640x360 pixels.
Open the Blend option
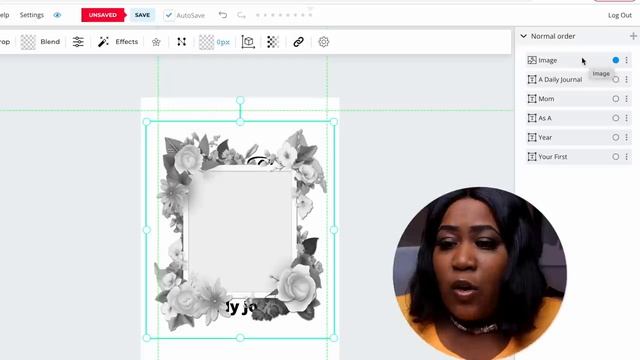coord(50,42)
